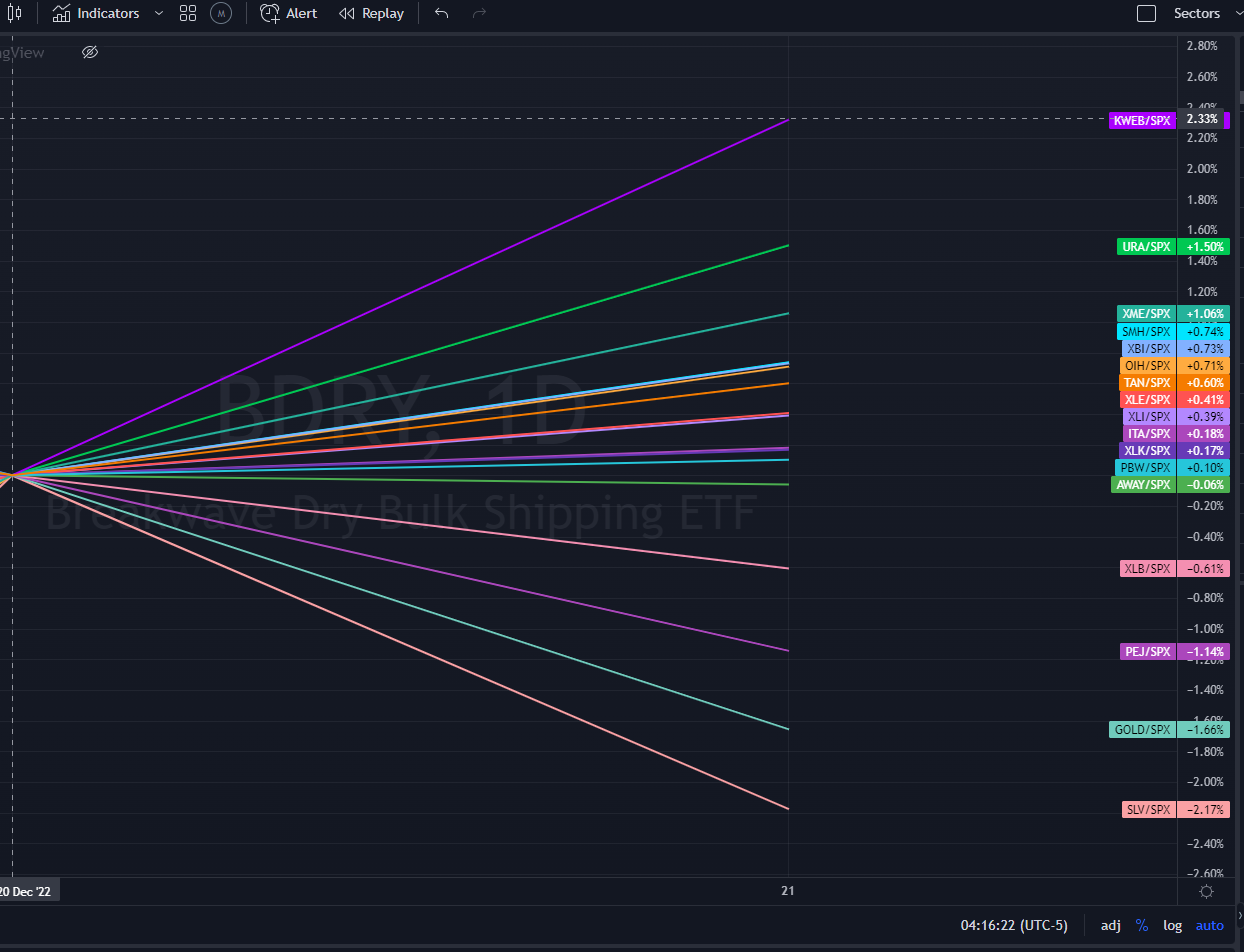1244x952 pixels.
Task: Select the purple KWEB line on chart
Action: point(400,297)
